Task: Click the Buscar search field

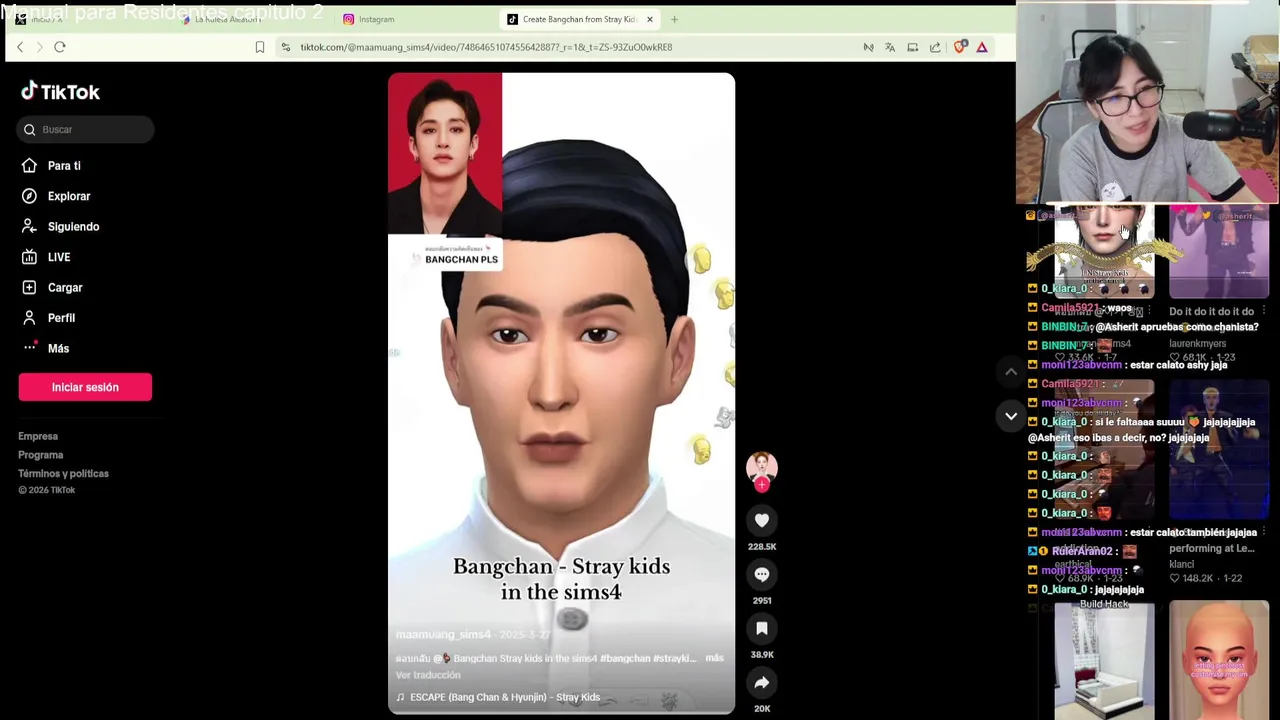Action: pos(86,129)
